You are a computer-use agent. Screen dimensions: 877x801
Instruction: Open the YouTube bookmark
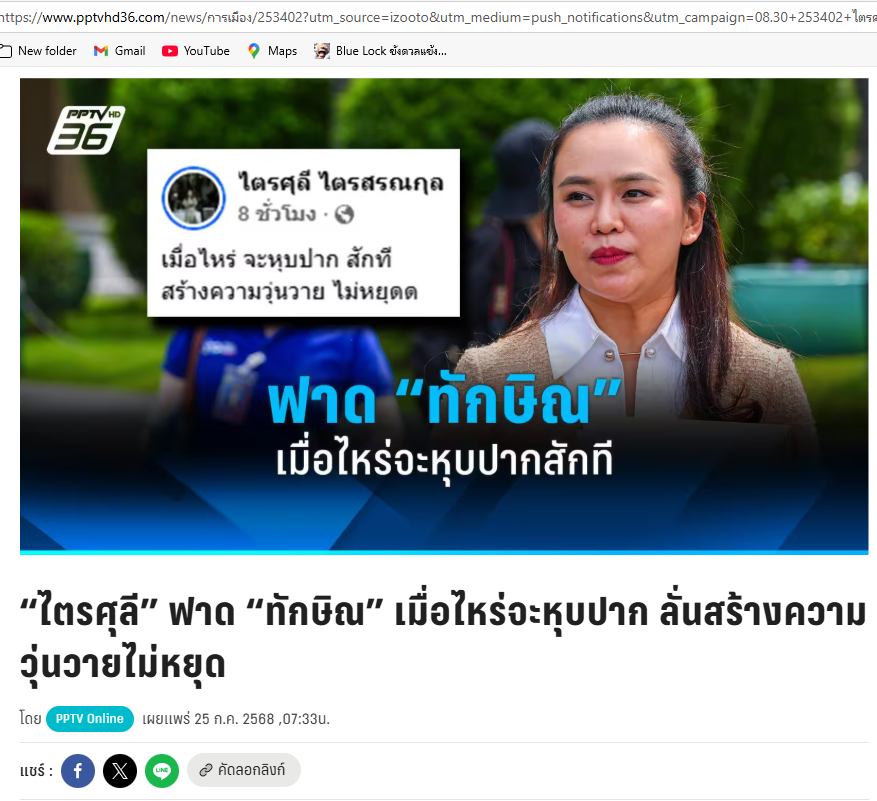tap(196, 51)
